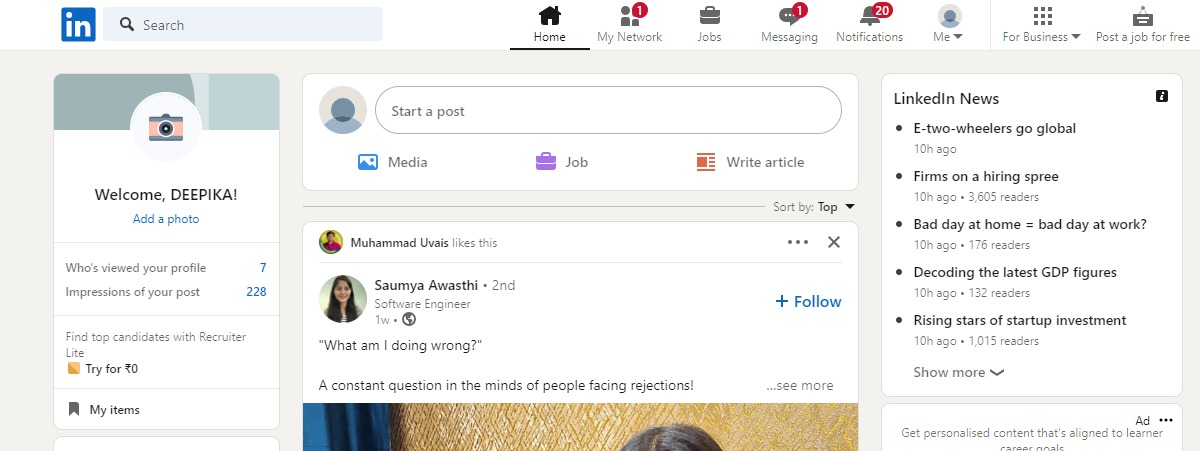The width and height of the screenshot is (1200, 451).
Task: Click your avatar beside Start a post
Action: tap(343, 111)
